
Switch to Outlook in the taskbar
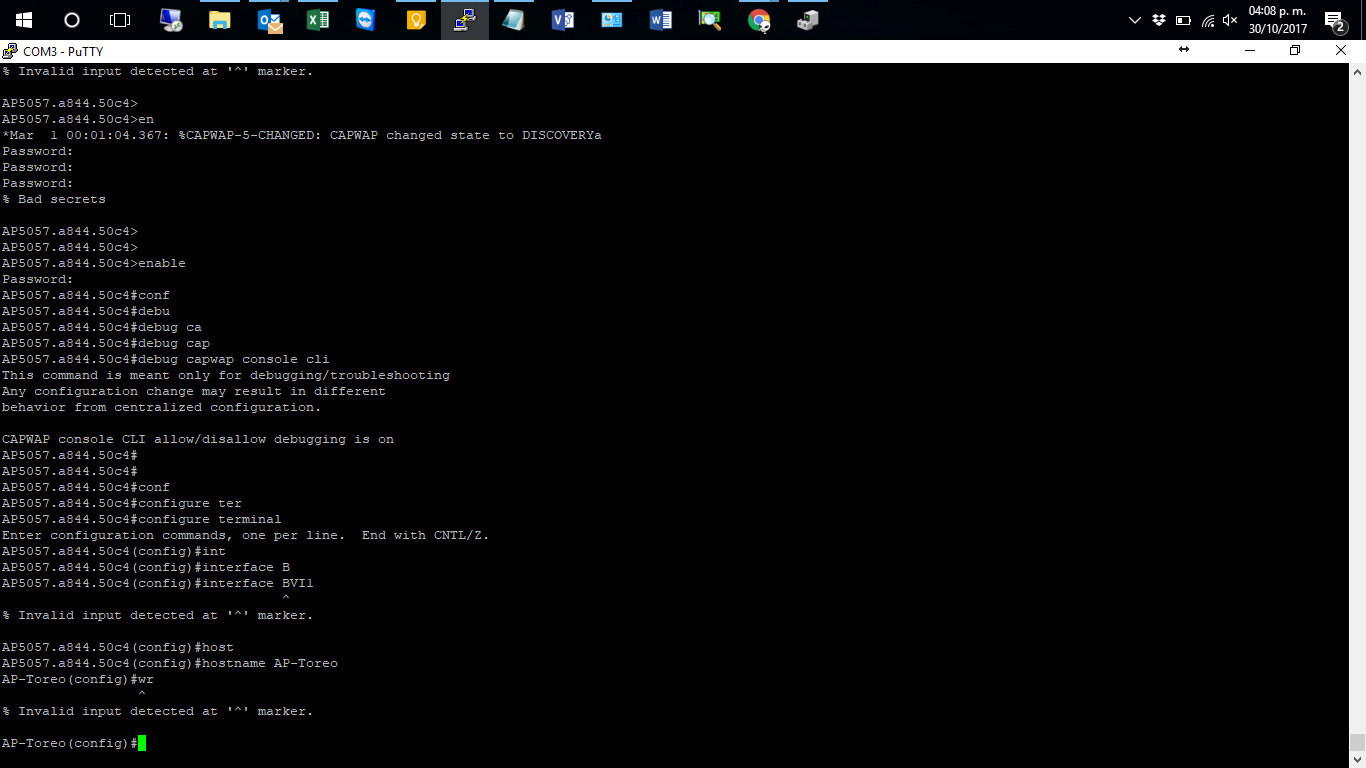point(269,20)
